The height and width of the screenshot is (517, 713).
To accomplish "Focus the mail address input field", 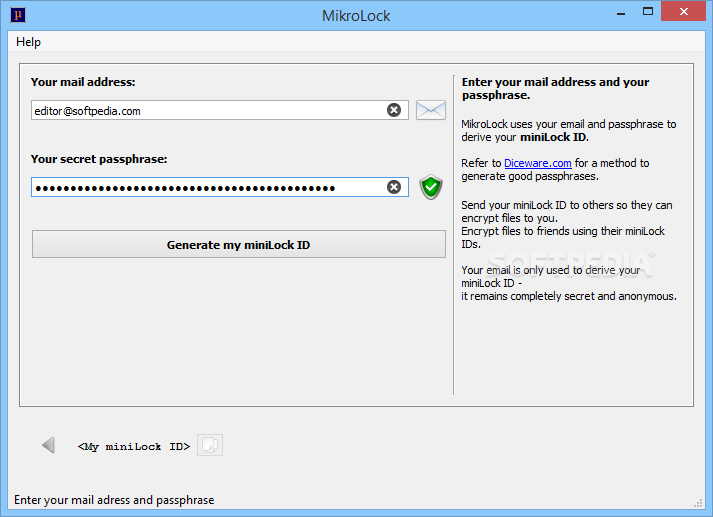I will tap(220, 110).
